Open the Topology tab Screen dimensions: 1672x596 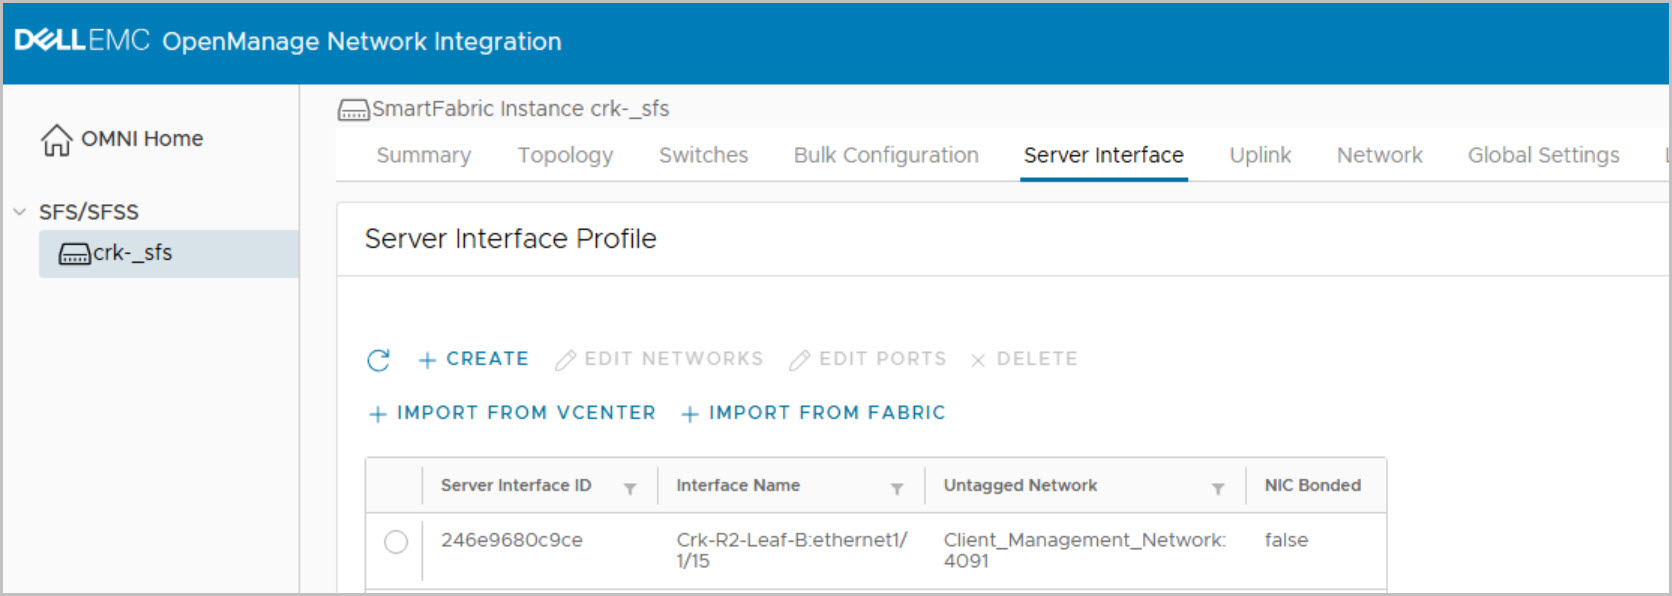(565, 155)
